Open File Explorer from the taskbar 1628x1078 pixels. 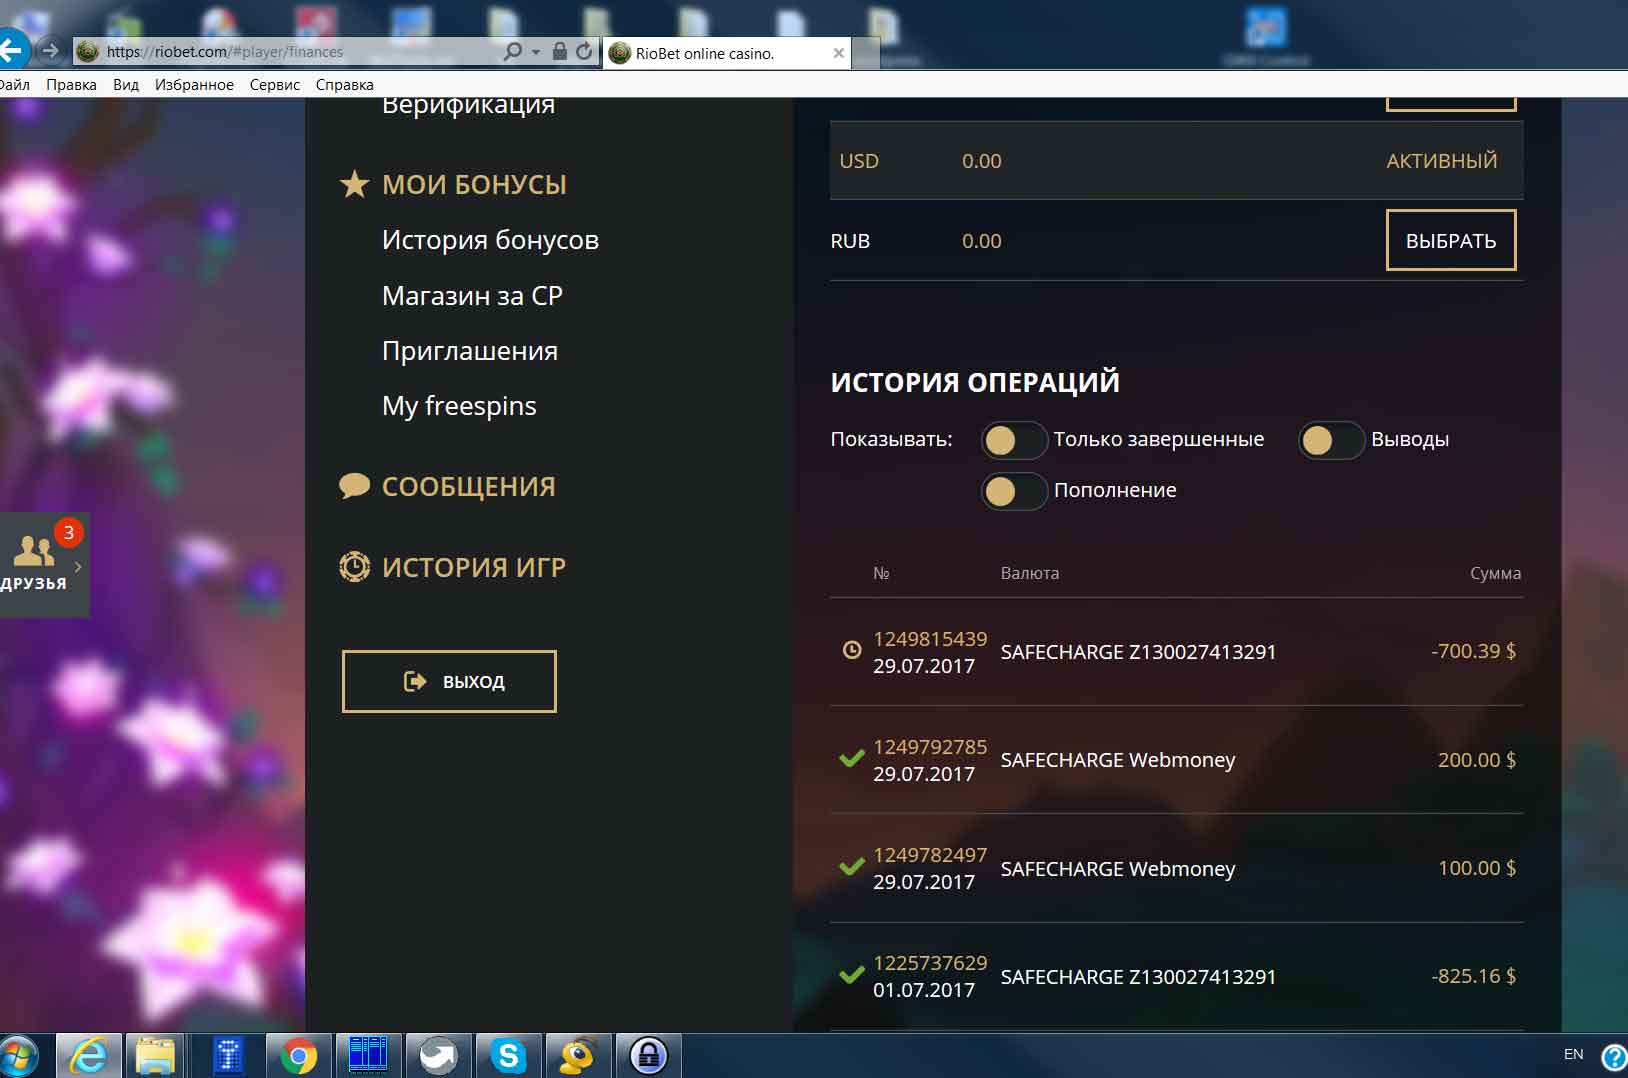155,1056
